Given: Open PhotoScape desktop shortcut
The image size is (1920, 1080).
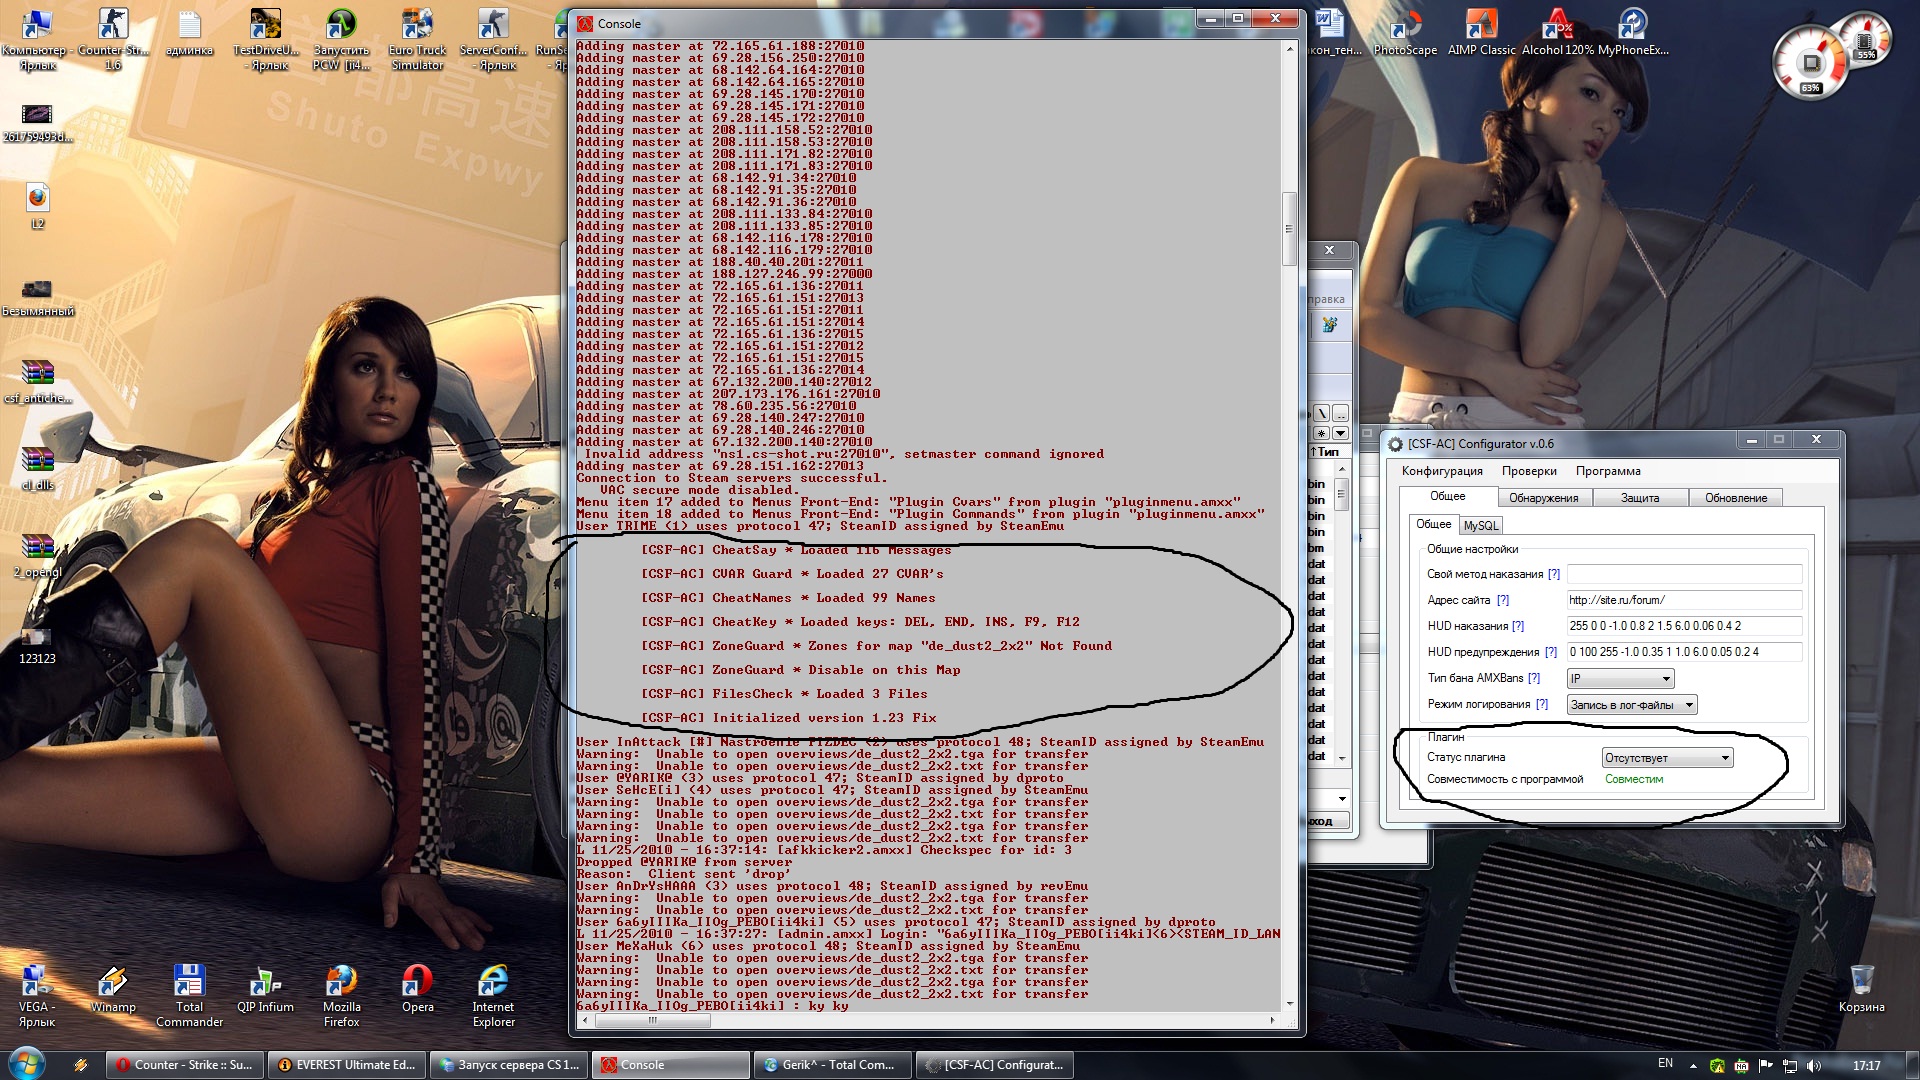Looking at the screenshot, I should tap(1405, 31).
